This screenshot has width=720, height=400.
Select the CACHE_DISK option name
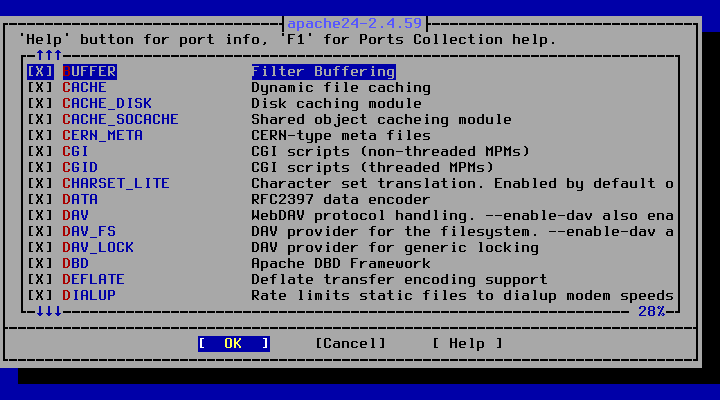(107, 104)
